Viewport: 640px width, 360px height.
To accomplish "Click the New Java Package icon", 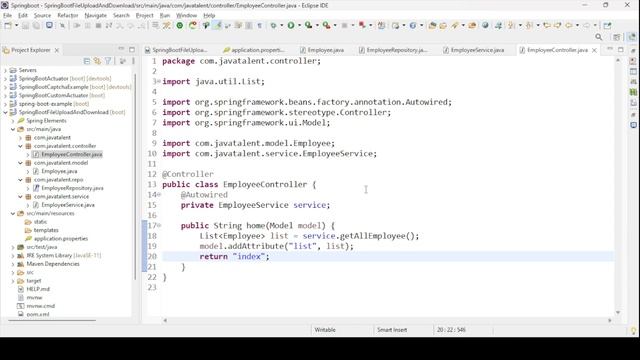I will (x=395, y=25).
